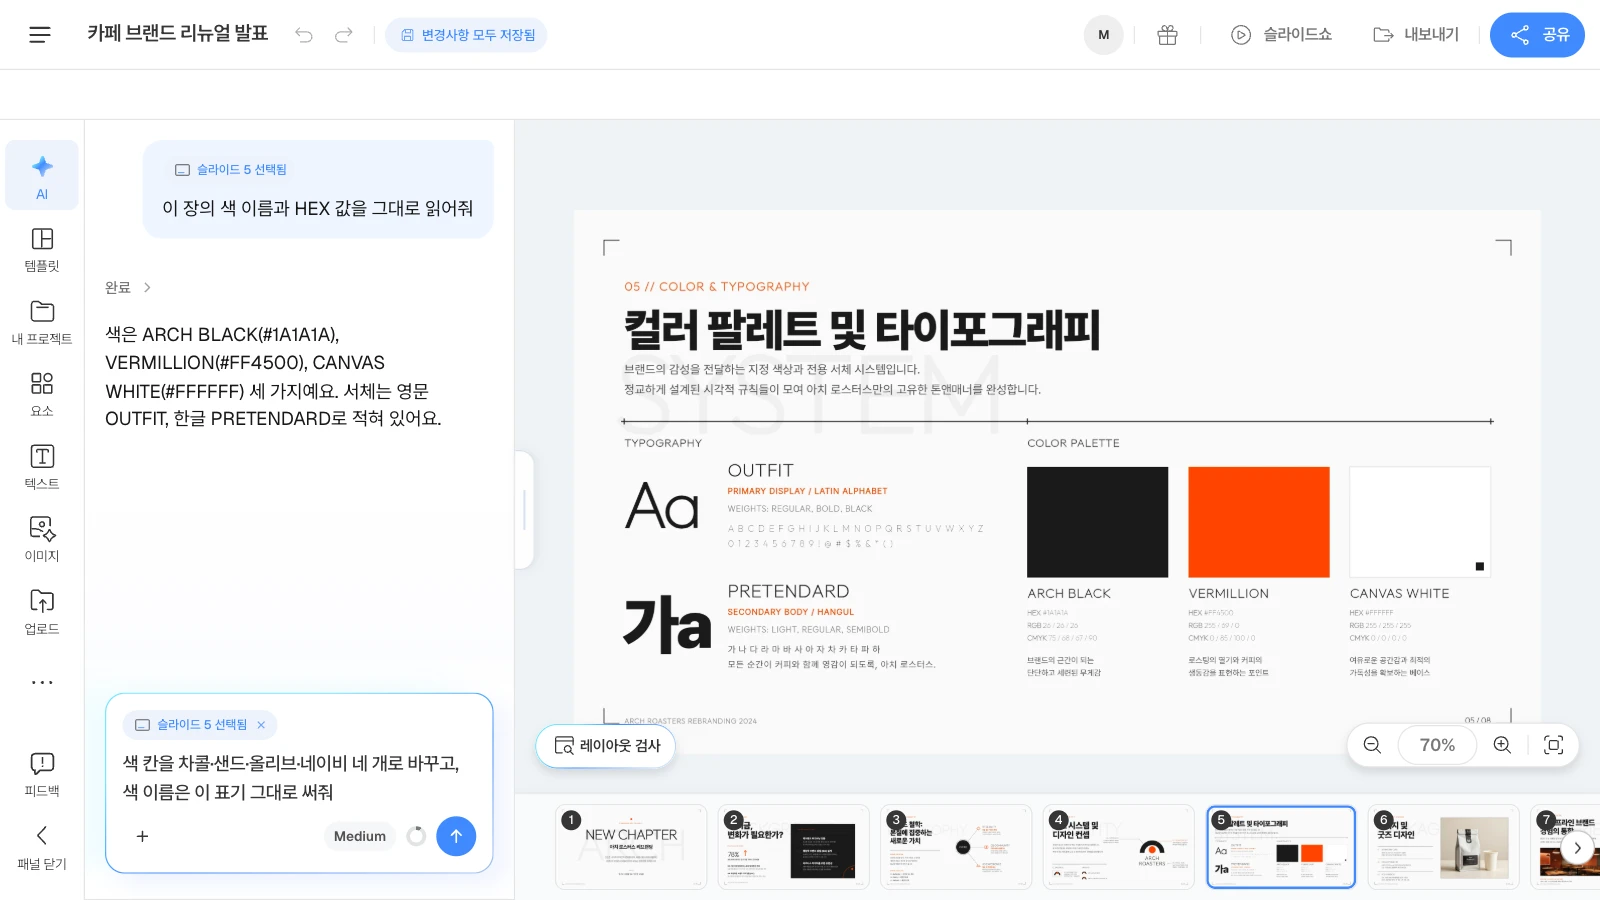Run the 레이아웃 검사 layout check

606,746
